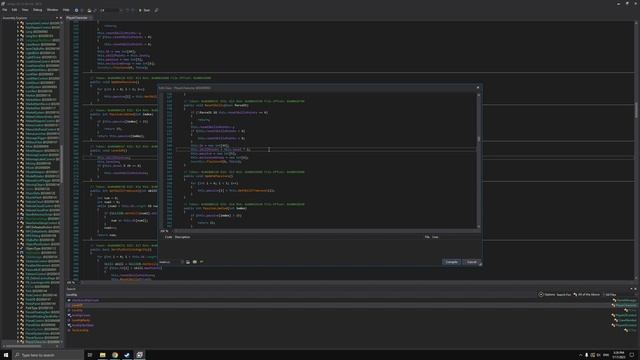Click the second icon beside dialog bottom-left dropdown
The height and width of the screenshot is (360, 640).
click(195, 262)
